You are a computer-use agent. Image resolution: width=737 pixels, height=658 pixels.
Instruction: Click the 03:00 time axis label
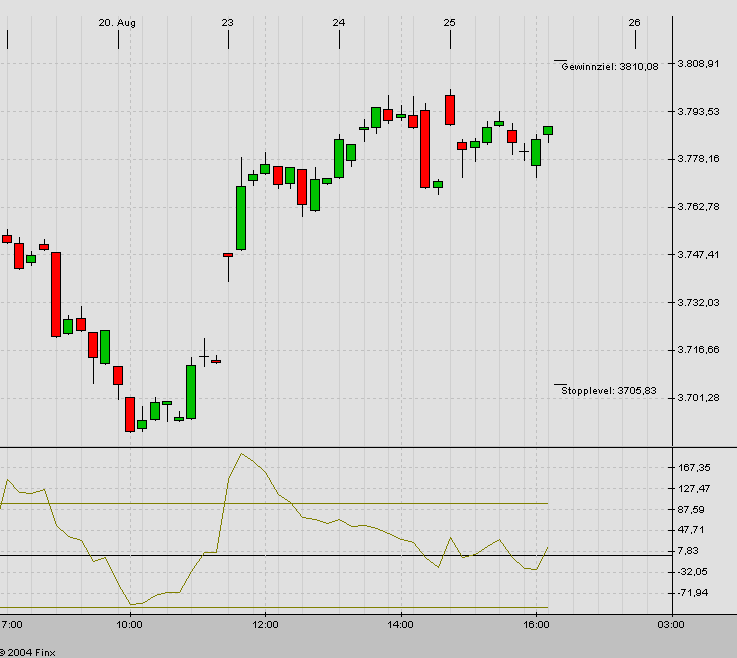(x=671, y=625)
